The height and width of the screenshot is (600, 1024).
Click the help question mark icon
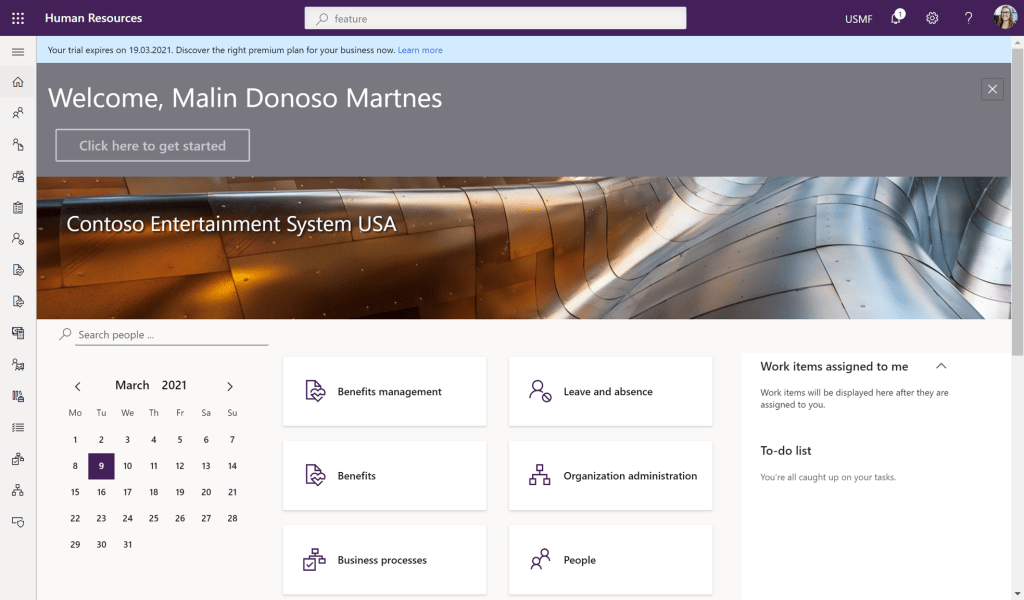click(968, 18)
